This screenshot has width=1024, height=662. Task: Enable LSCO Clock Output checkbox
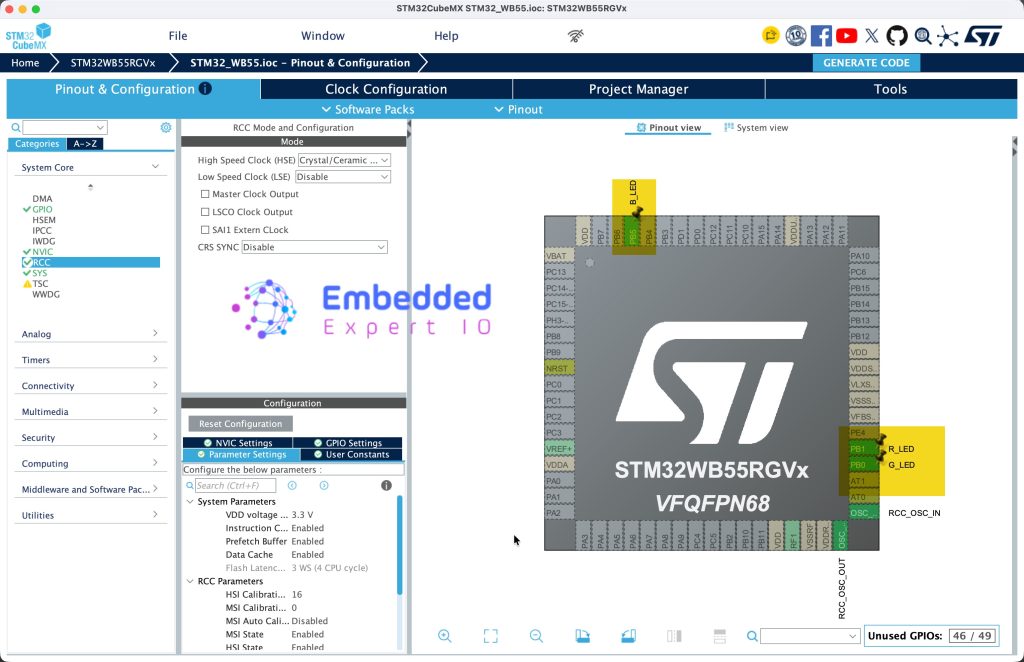click(x=205, y=212)
